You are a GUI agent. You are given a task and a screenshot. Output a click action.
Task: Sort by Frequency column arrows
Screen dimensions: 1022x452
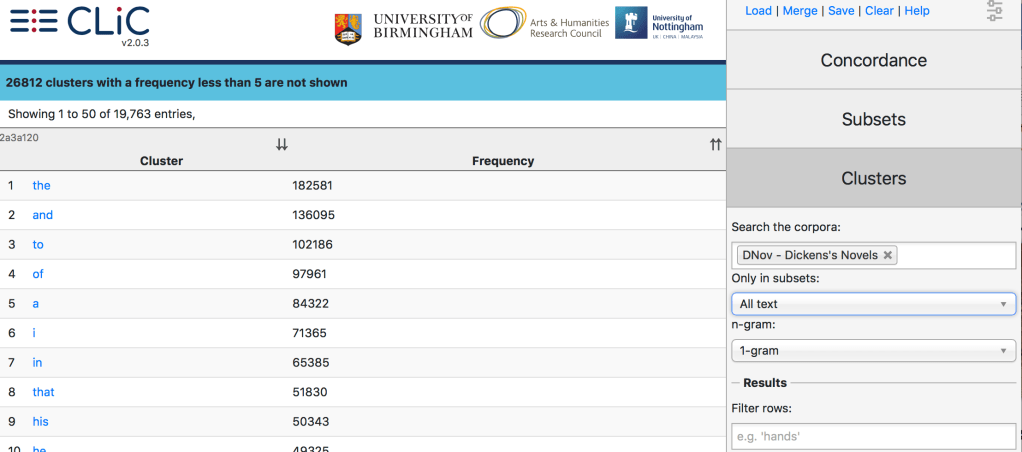(715, 145)
